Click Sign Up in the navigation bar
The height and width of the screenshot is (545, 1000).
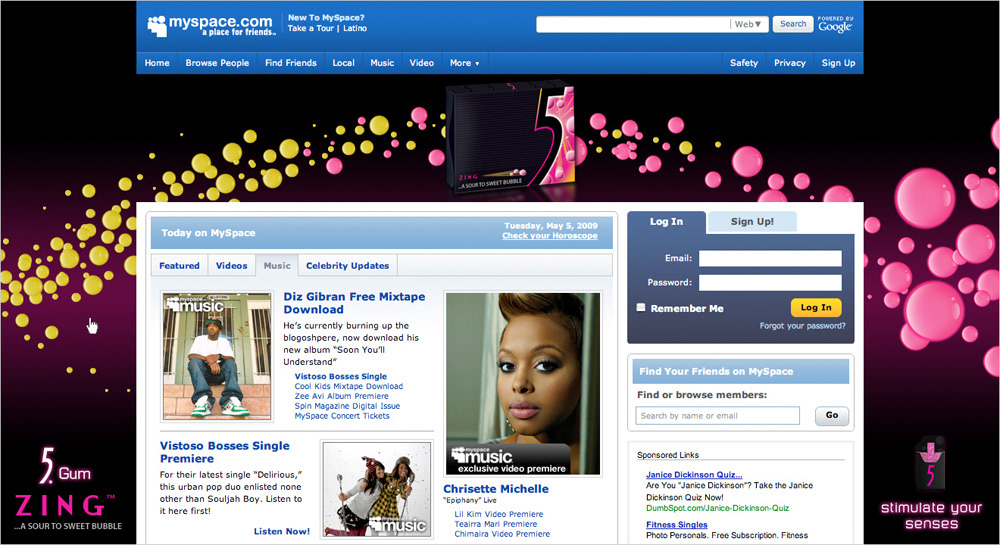838,63
